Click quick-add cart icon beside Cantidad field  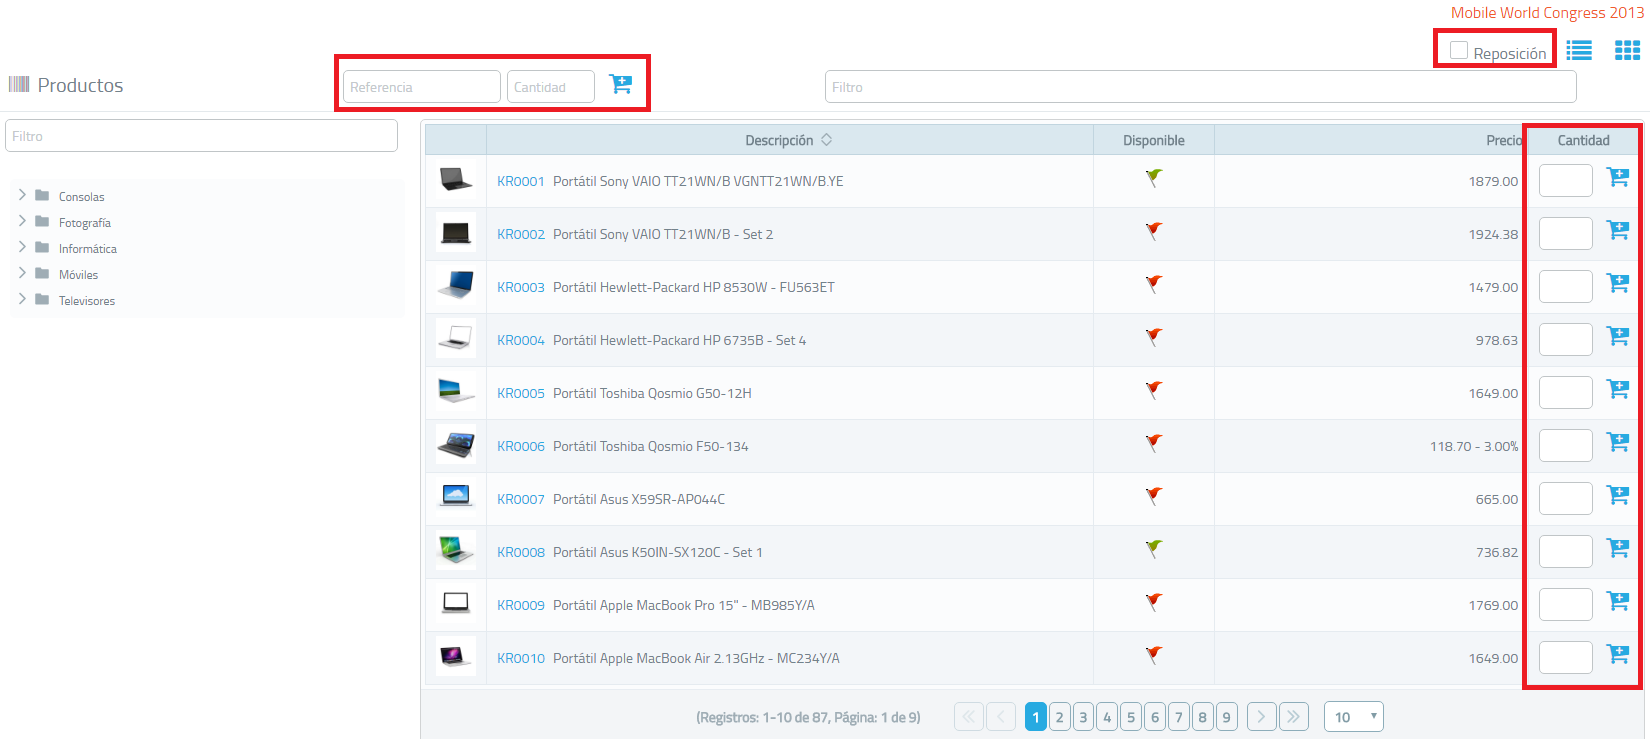pos(621,84)
